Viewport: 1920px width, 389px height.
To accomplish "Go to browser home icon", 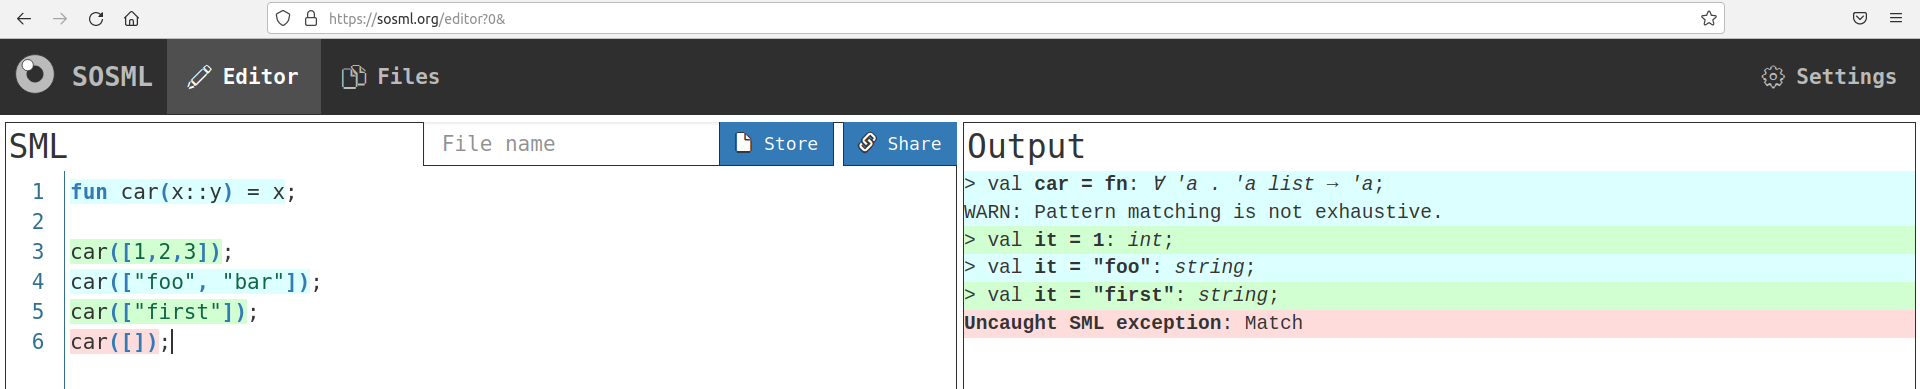I will [x=131, y=18].
